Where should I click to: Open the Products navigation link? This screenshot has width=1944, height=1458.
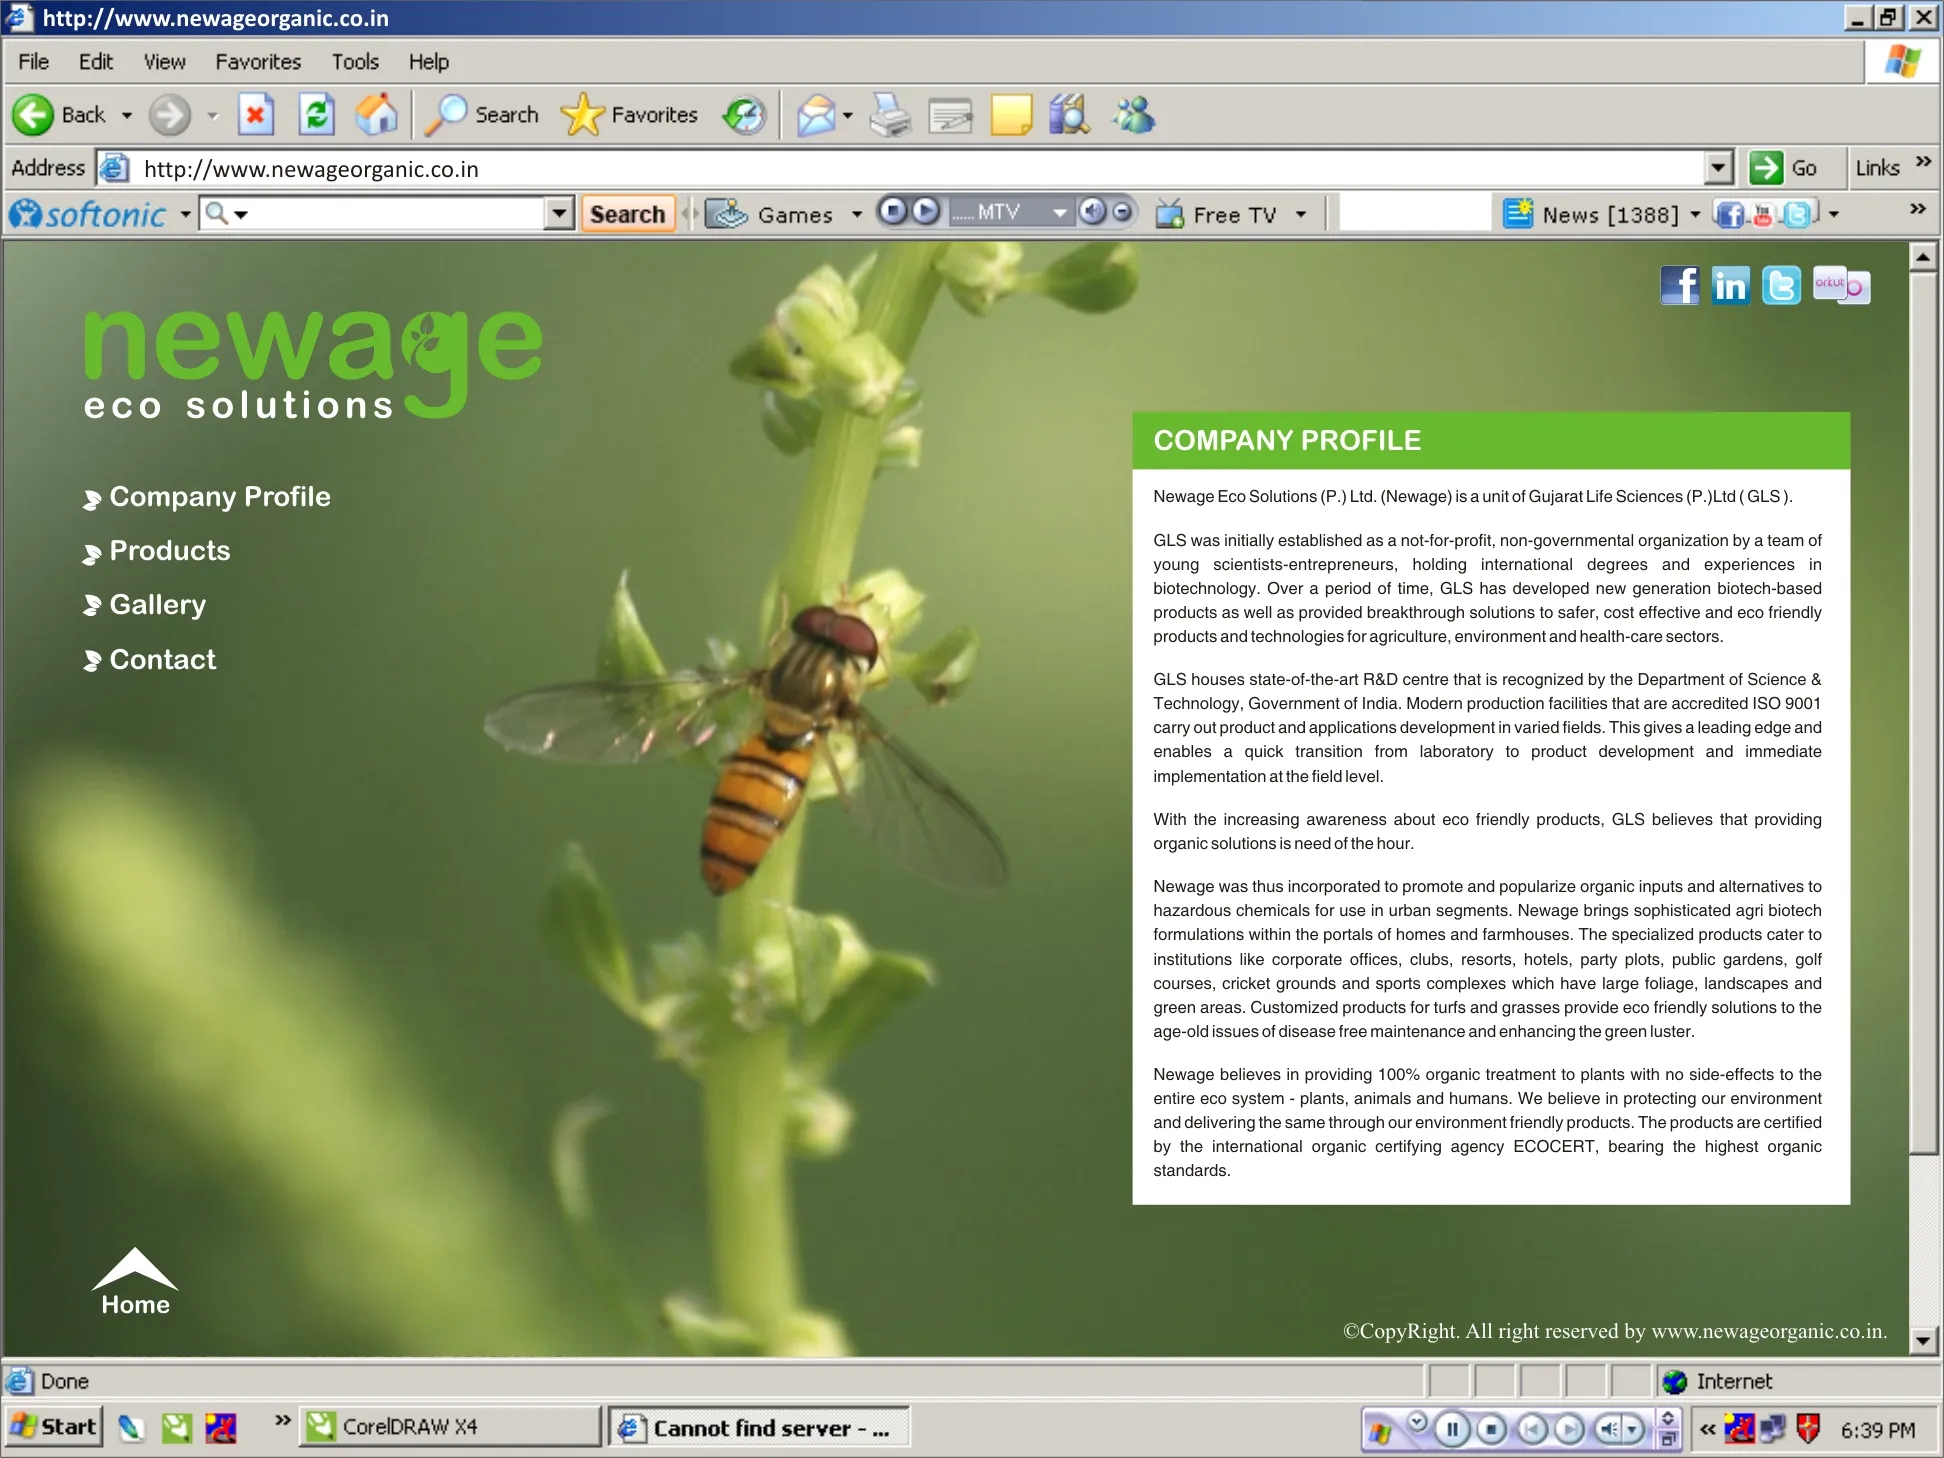click(157, 551)
